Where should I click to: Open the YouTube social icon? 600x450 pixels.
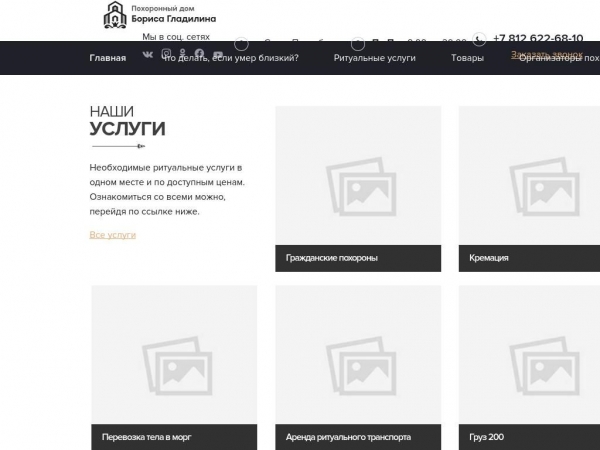click(218, 54)
